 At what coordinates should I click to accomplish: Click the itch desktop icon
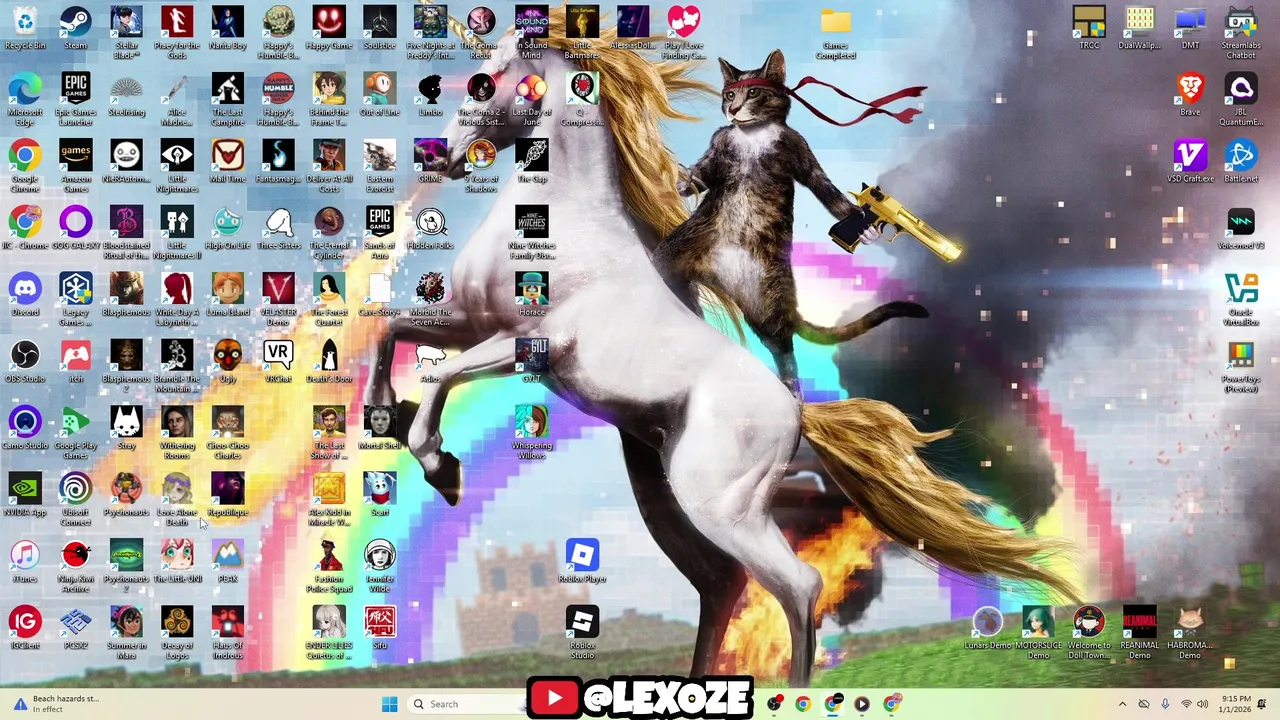(76, 362)
